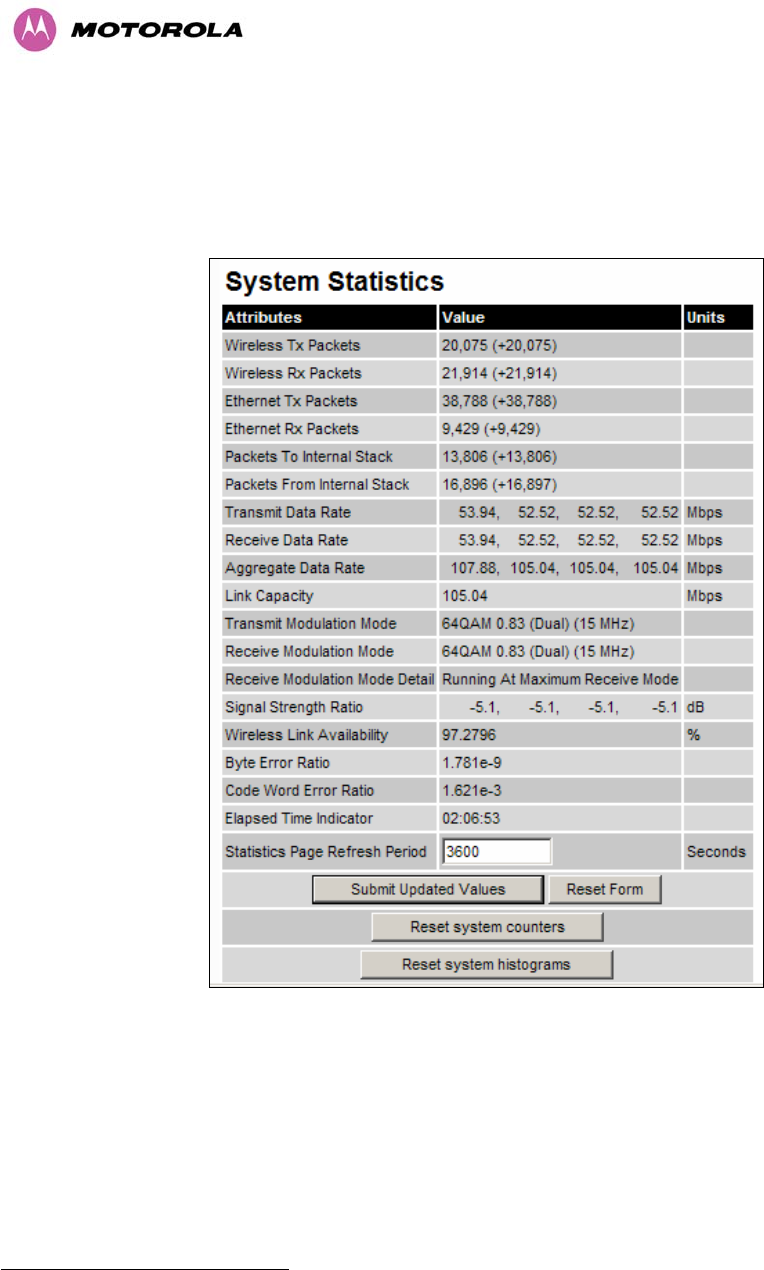Click the Link Capacity value 105.04
The height and width of the screenshot is (1270, 764).
[x=464, y=596]
